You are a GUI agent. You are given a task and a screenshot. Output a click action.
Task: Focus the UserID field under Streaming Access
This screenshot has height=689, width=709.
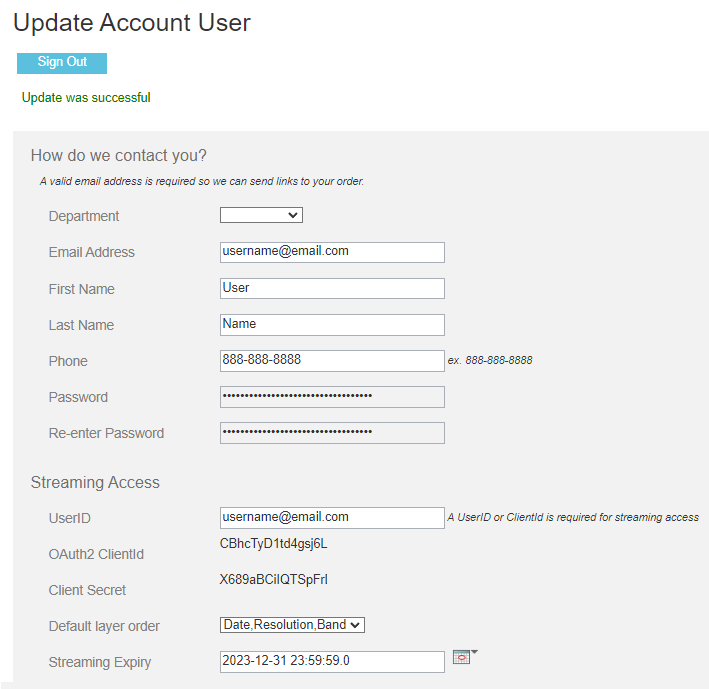[x=332, y=517]
